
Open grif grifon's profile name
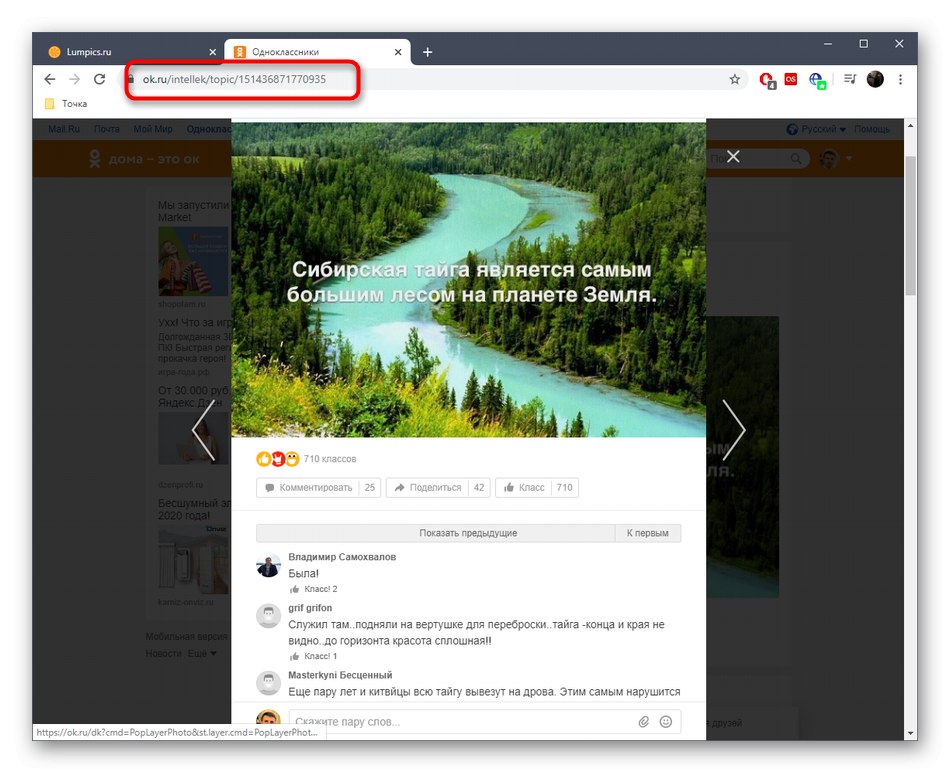[310, 608]
